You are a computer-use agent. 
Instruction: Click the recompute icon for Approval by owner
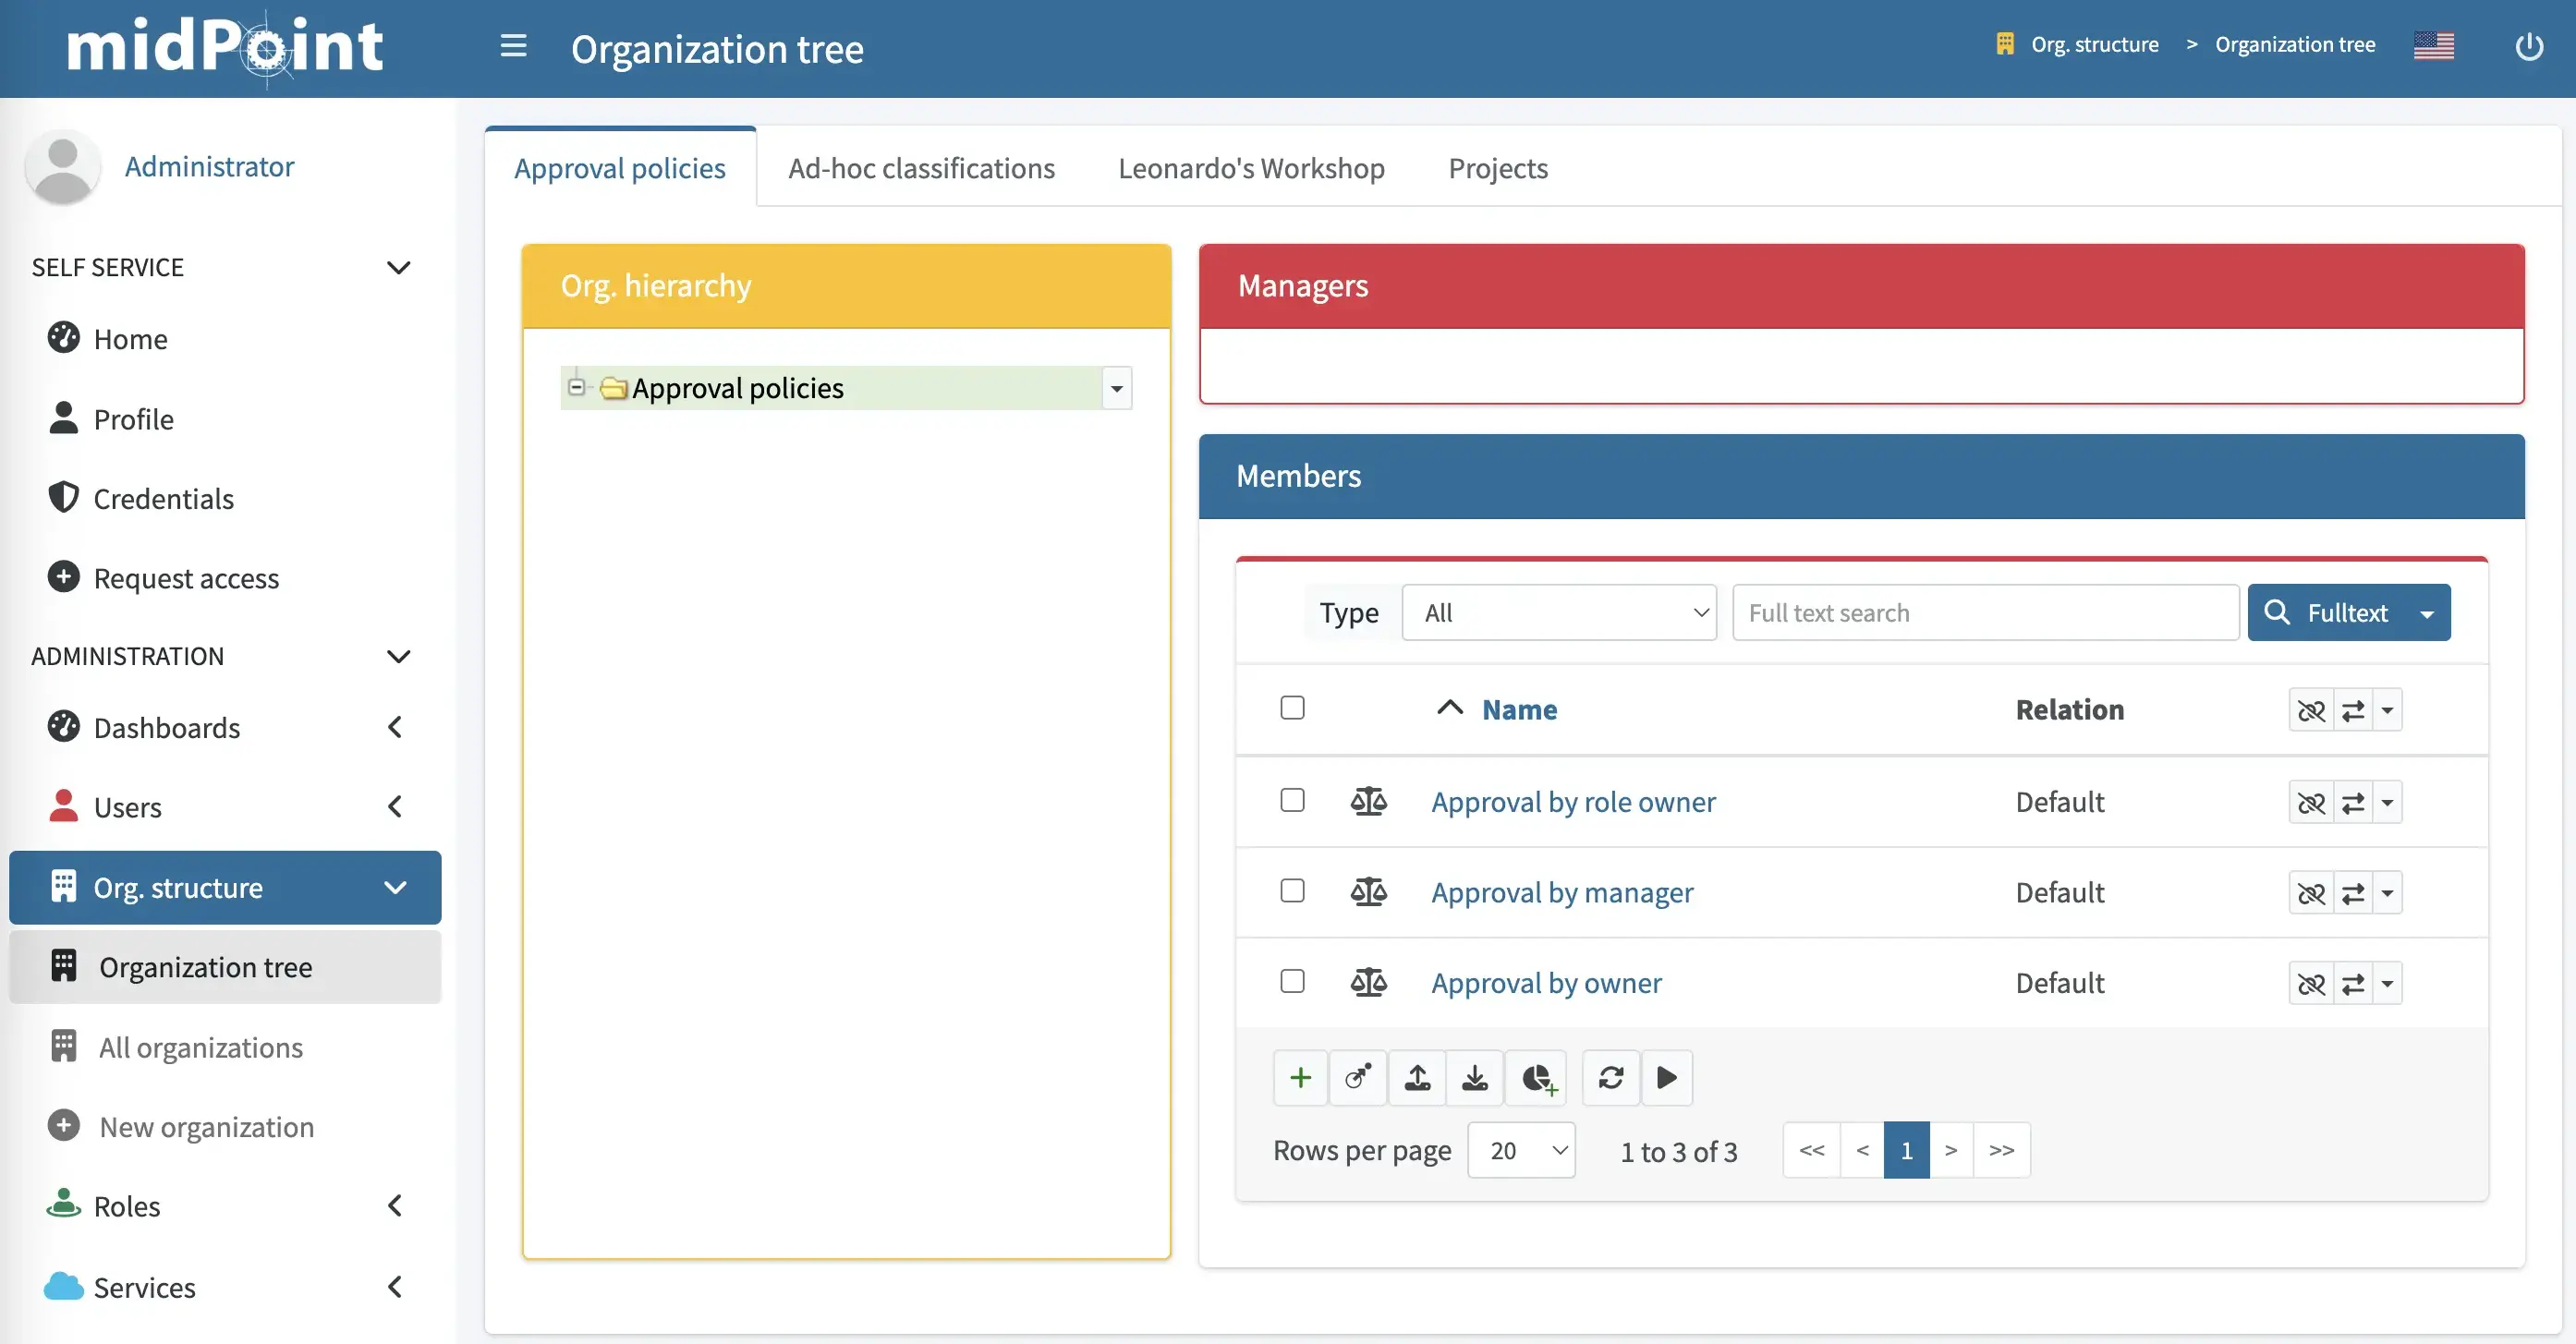coord(2354,983)
